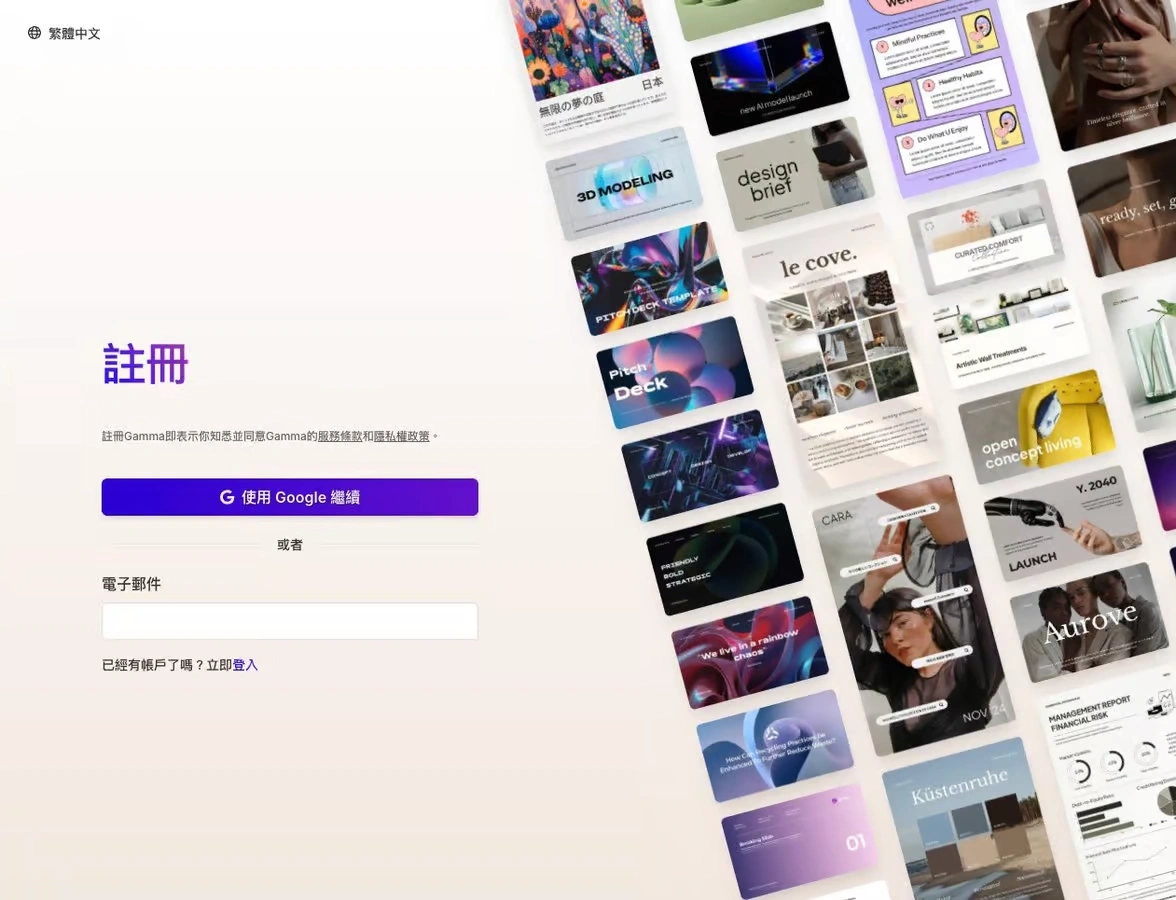Open the 隱私權政策 link
This screenshot has width=1176, height=900.
coord(401,436)
